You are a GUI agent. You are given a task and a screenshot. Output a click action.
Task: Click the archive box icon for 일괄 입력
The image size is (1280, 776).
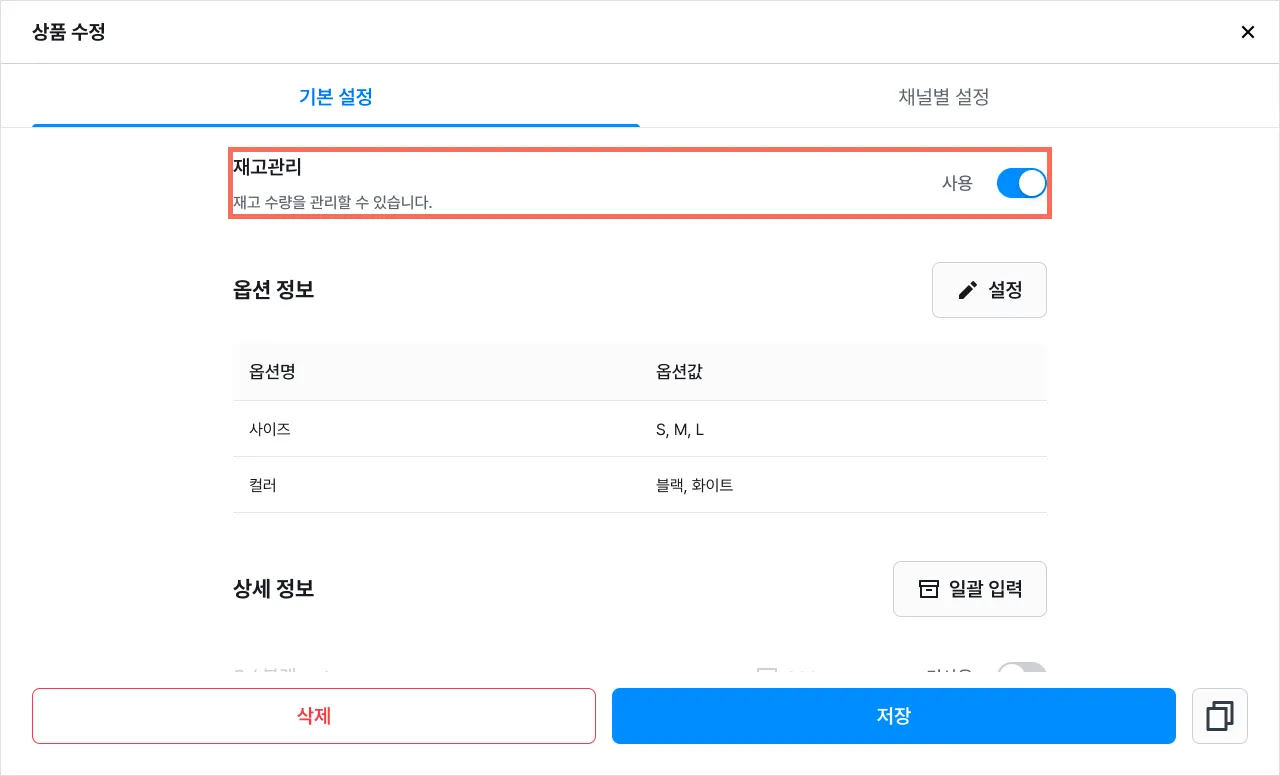(929, 588)
